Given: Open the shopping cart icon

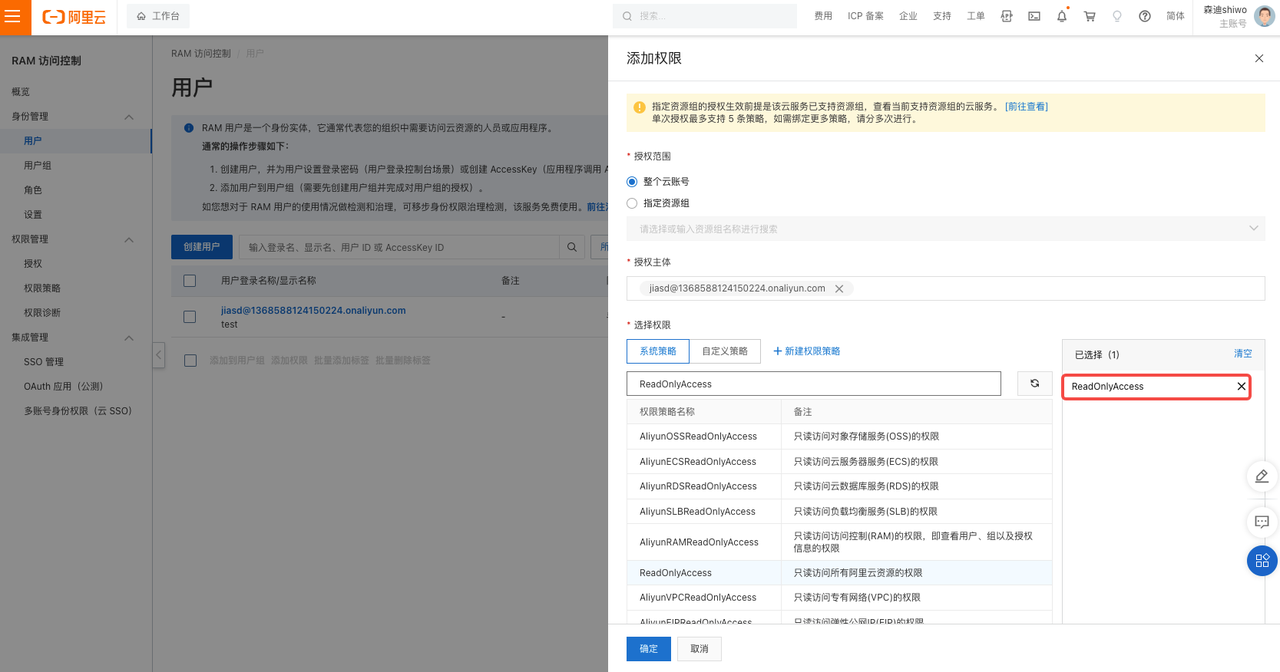Looking at the screenshot, I should [x=1090, y=16].
